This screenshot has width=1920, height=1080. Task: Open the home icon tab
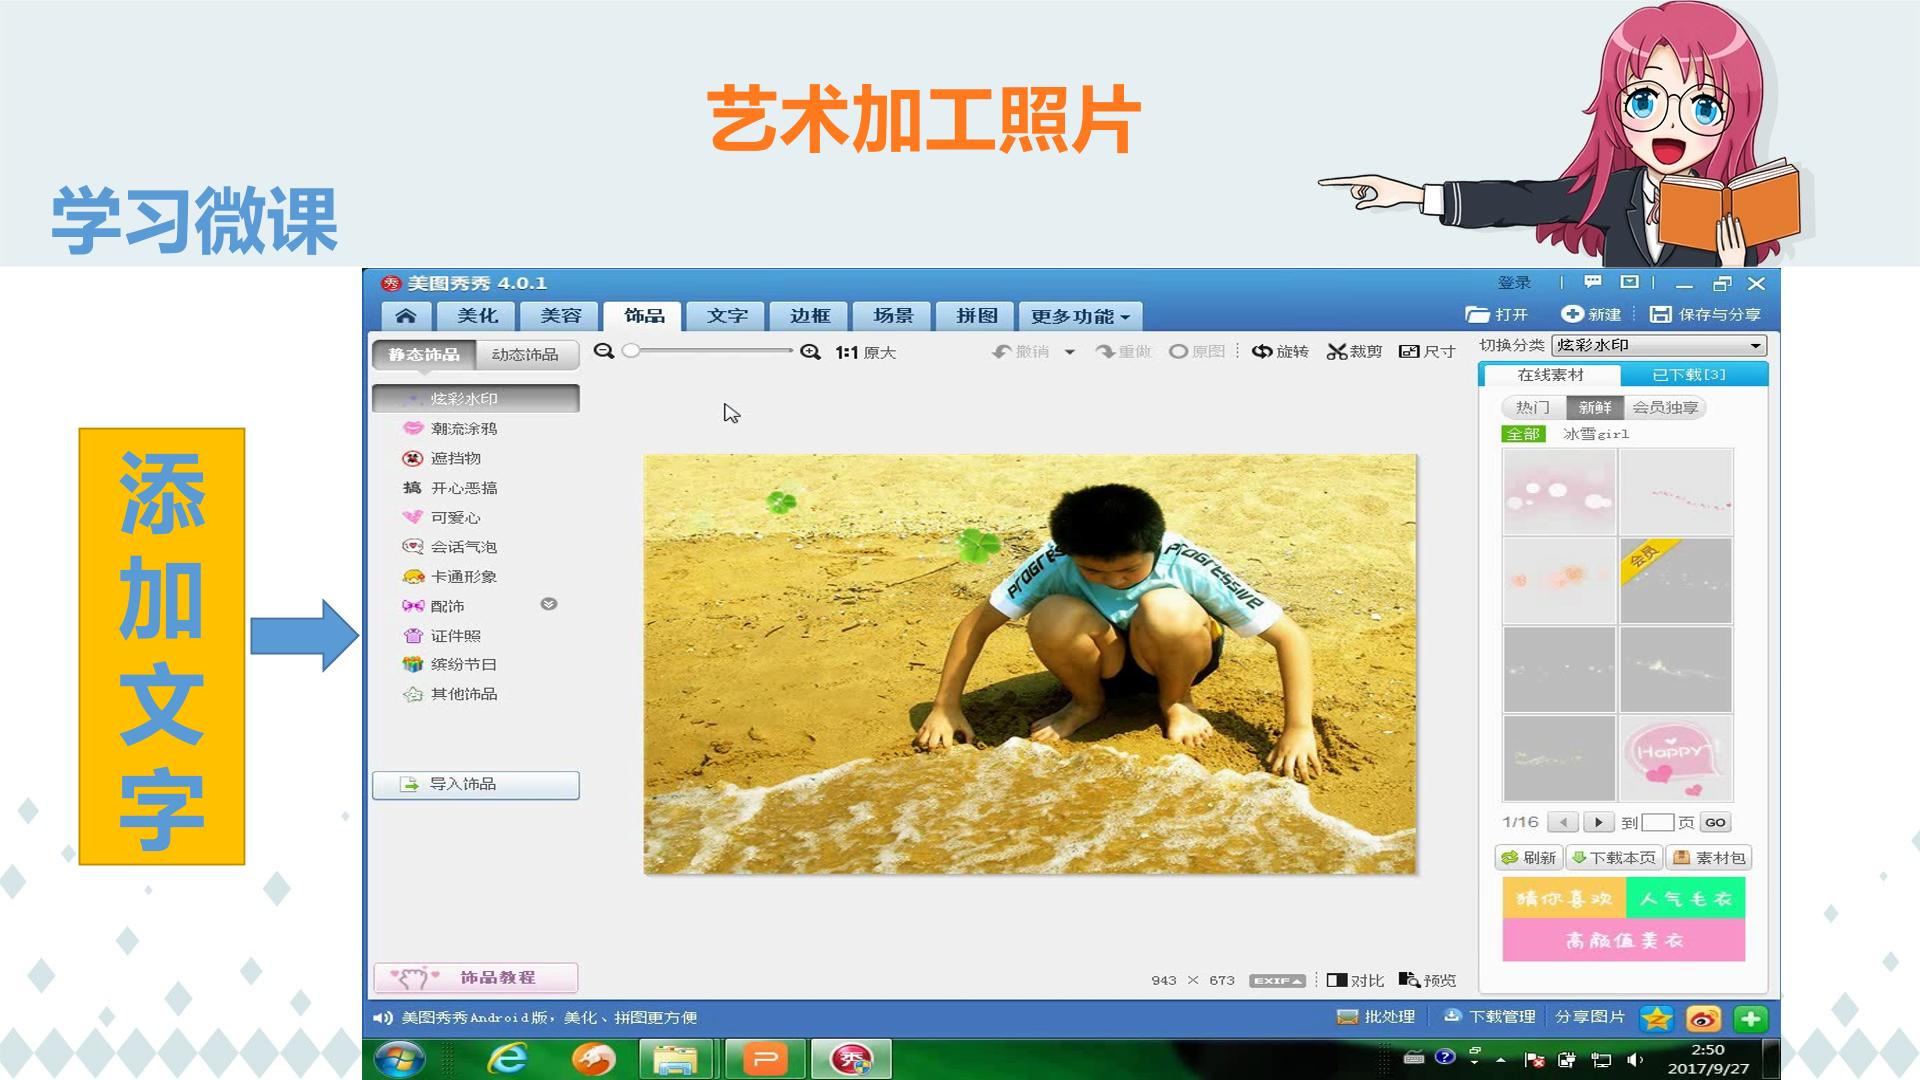pyautogui.click(x=405, y=316)
